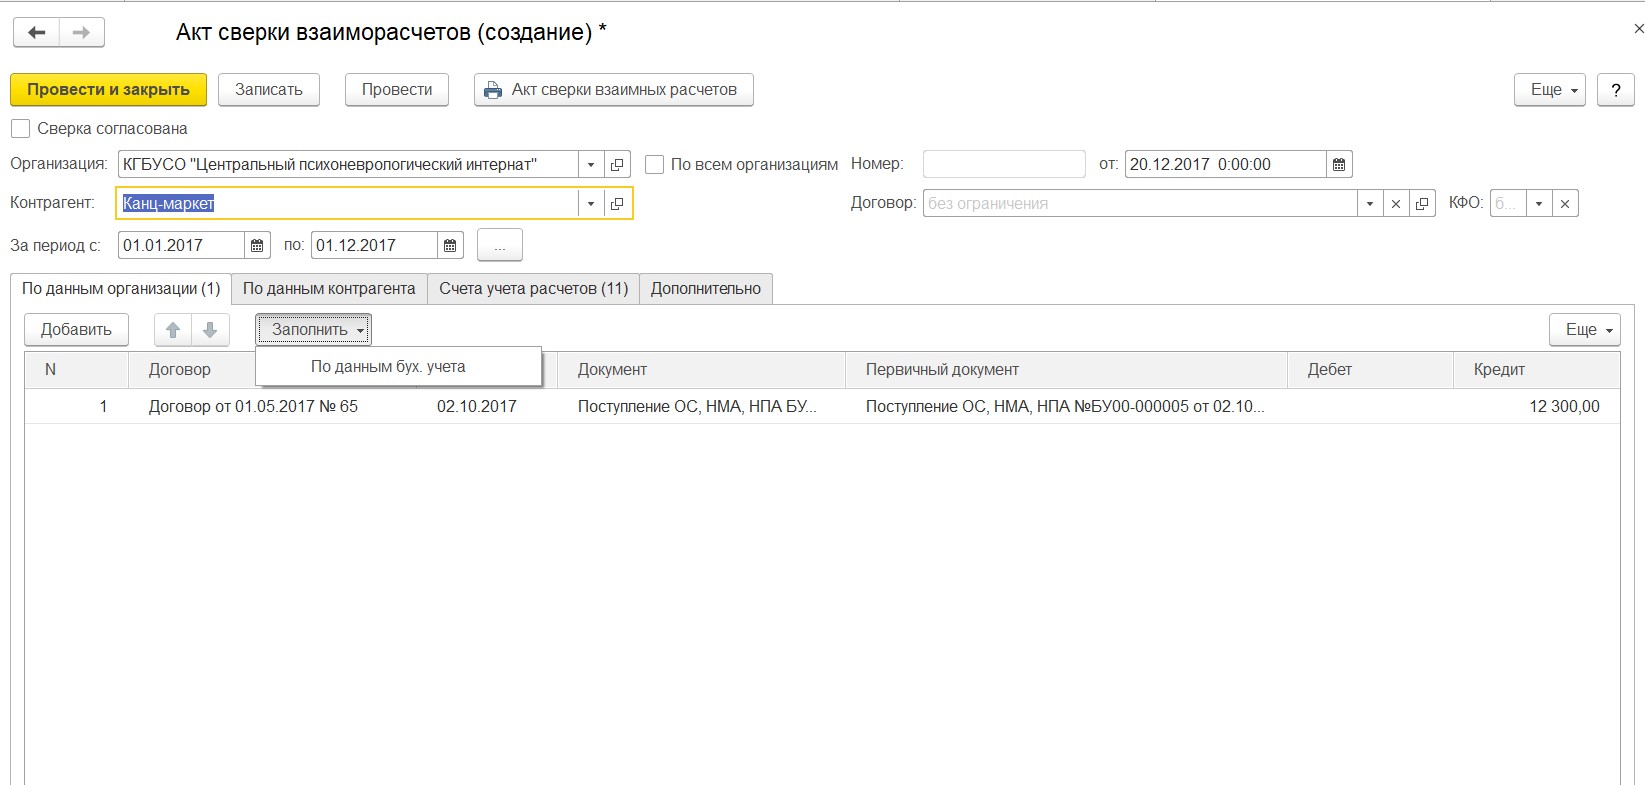Click the Организация field
1645x785 pixels.
(x=348, y=164)
